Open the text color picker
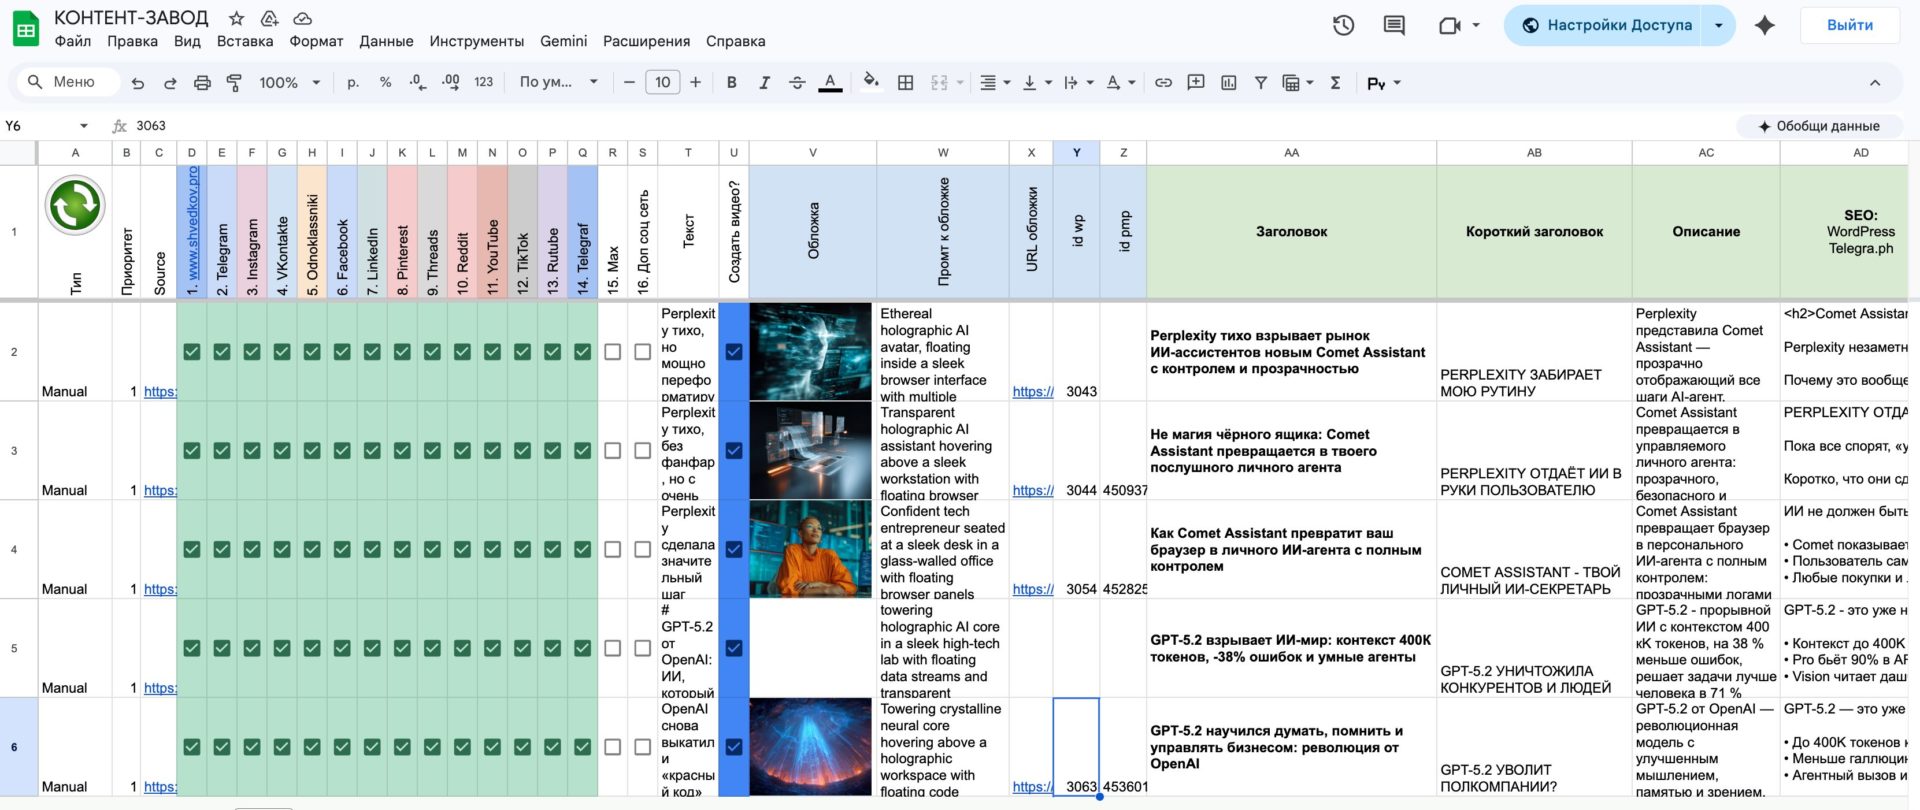This screenshot has width=1920, height=810. point(830,83)
